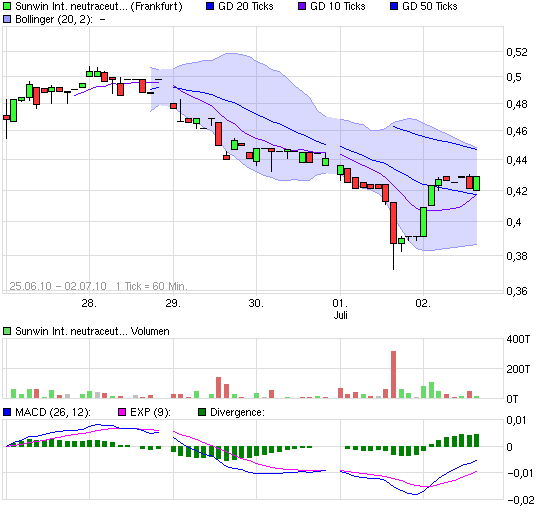Click the '29.' date axis label
Viewport: 545px width, 521px height.
(x=173, y=303)
